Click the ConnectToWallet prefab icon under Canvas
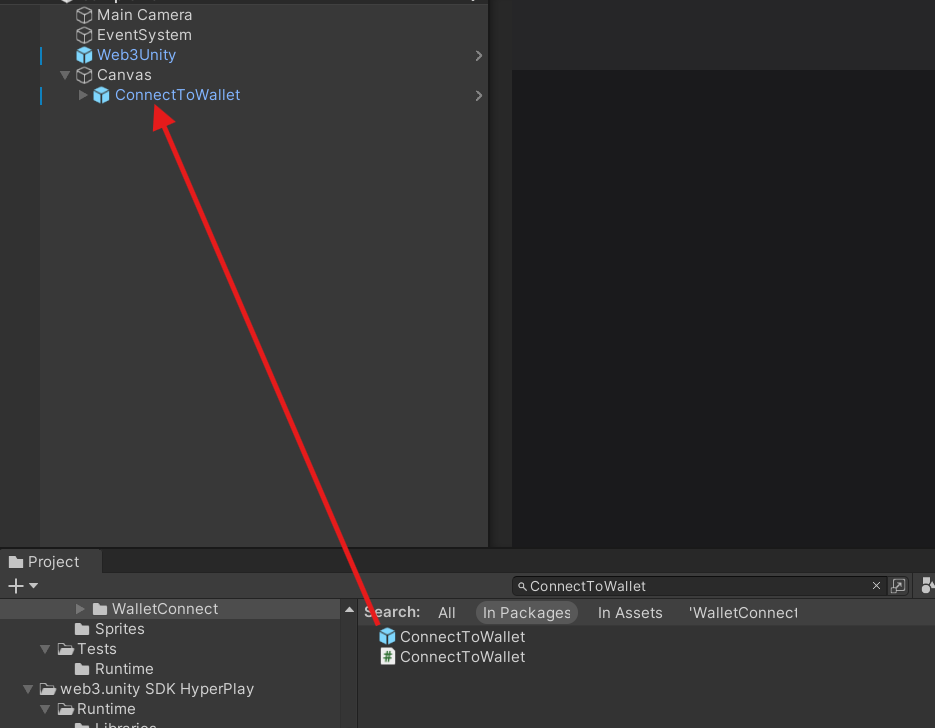The image size is (935, 728). click(101, 95)
